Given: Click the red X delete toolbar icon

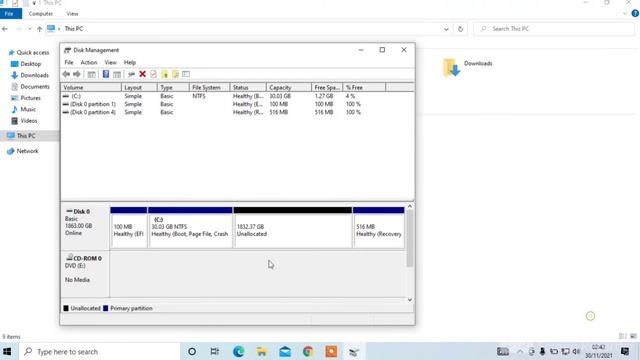Looking at the screenshot, I should pos(142,74).
